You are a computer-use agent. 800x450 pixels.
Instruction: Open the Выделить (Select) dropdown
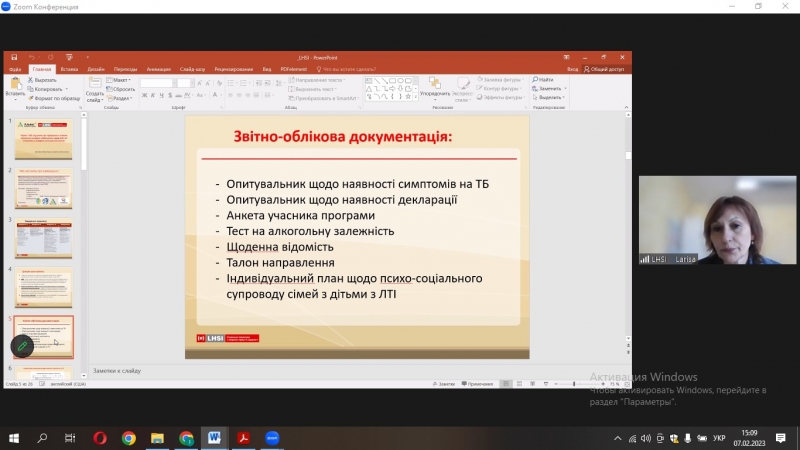(x=549, y=97)
